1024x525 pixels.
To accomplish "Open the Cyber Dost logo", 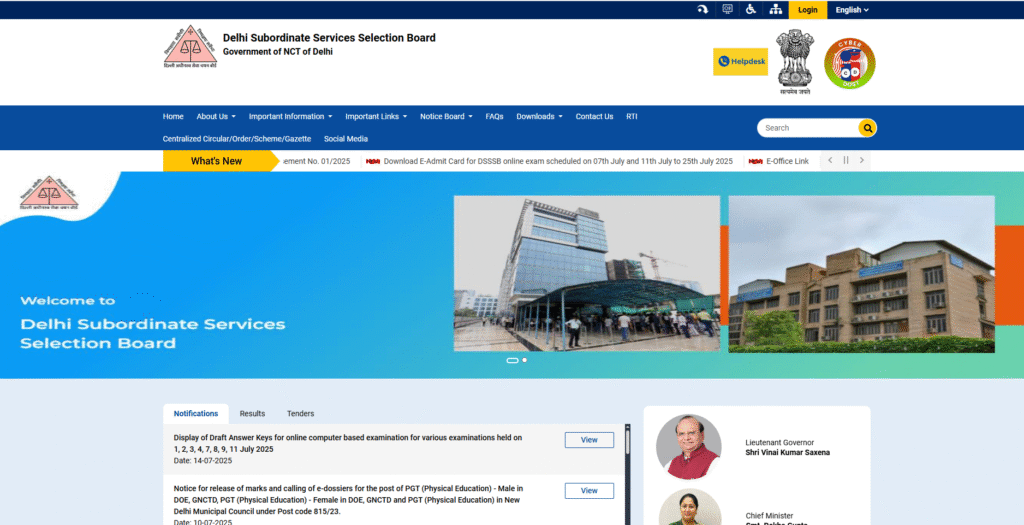I will (x=850, y=63).
